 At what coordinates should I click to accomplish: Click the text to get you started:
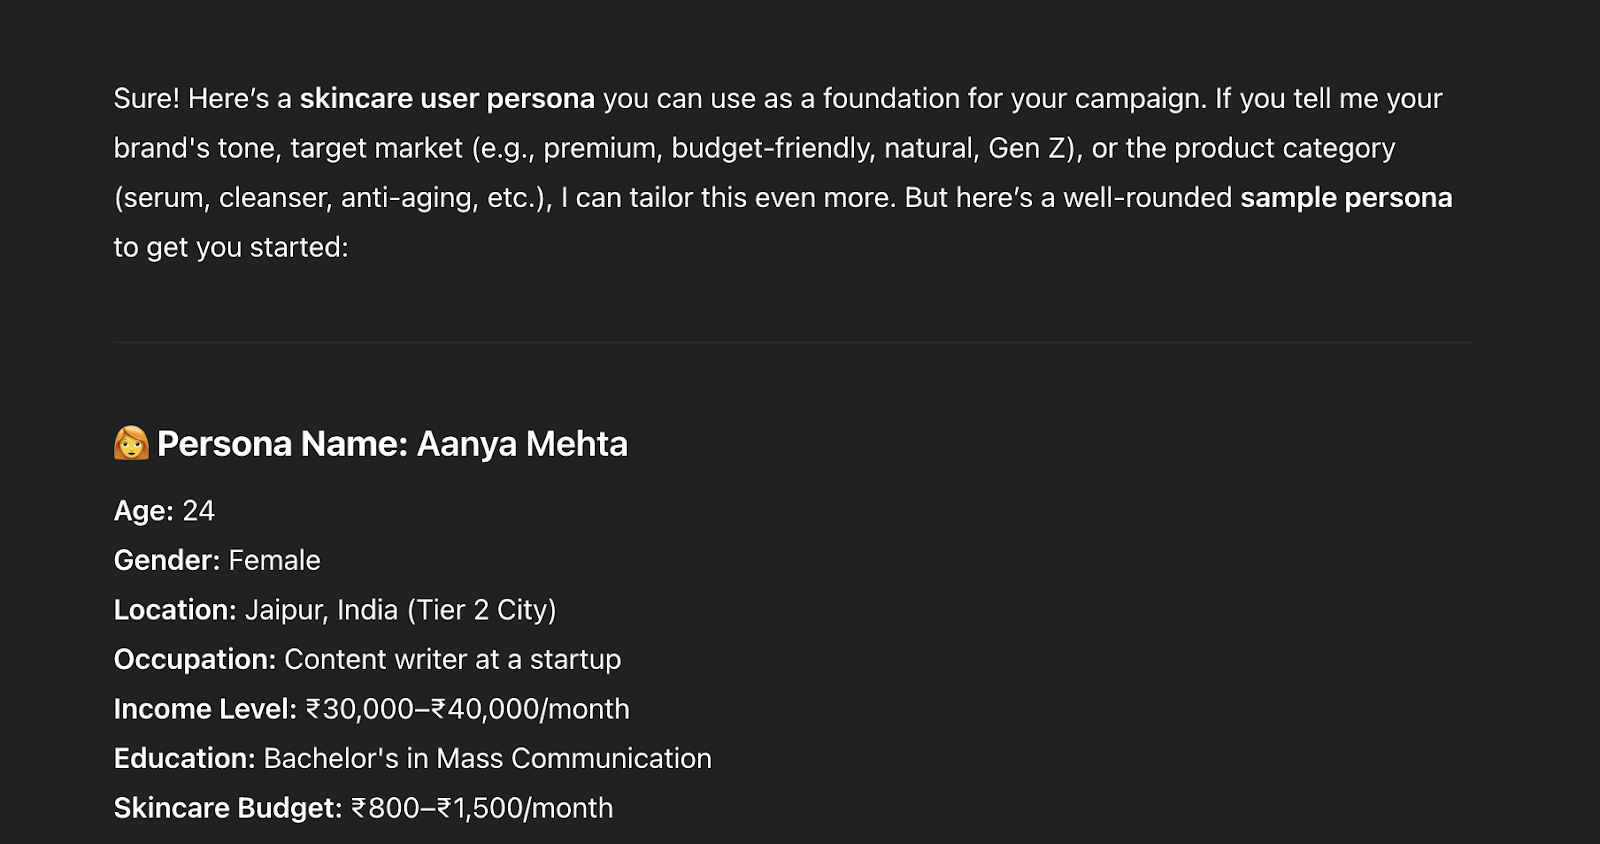(x=231, y=247)
